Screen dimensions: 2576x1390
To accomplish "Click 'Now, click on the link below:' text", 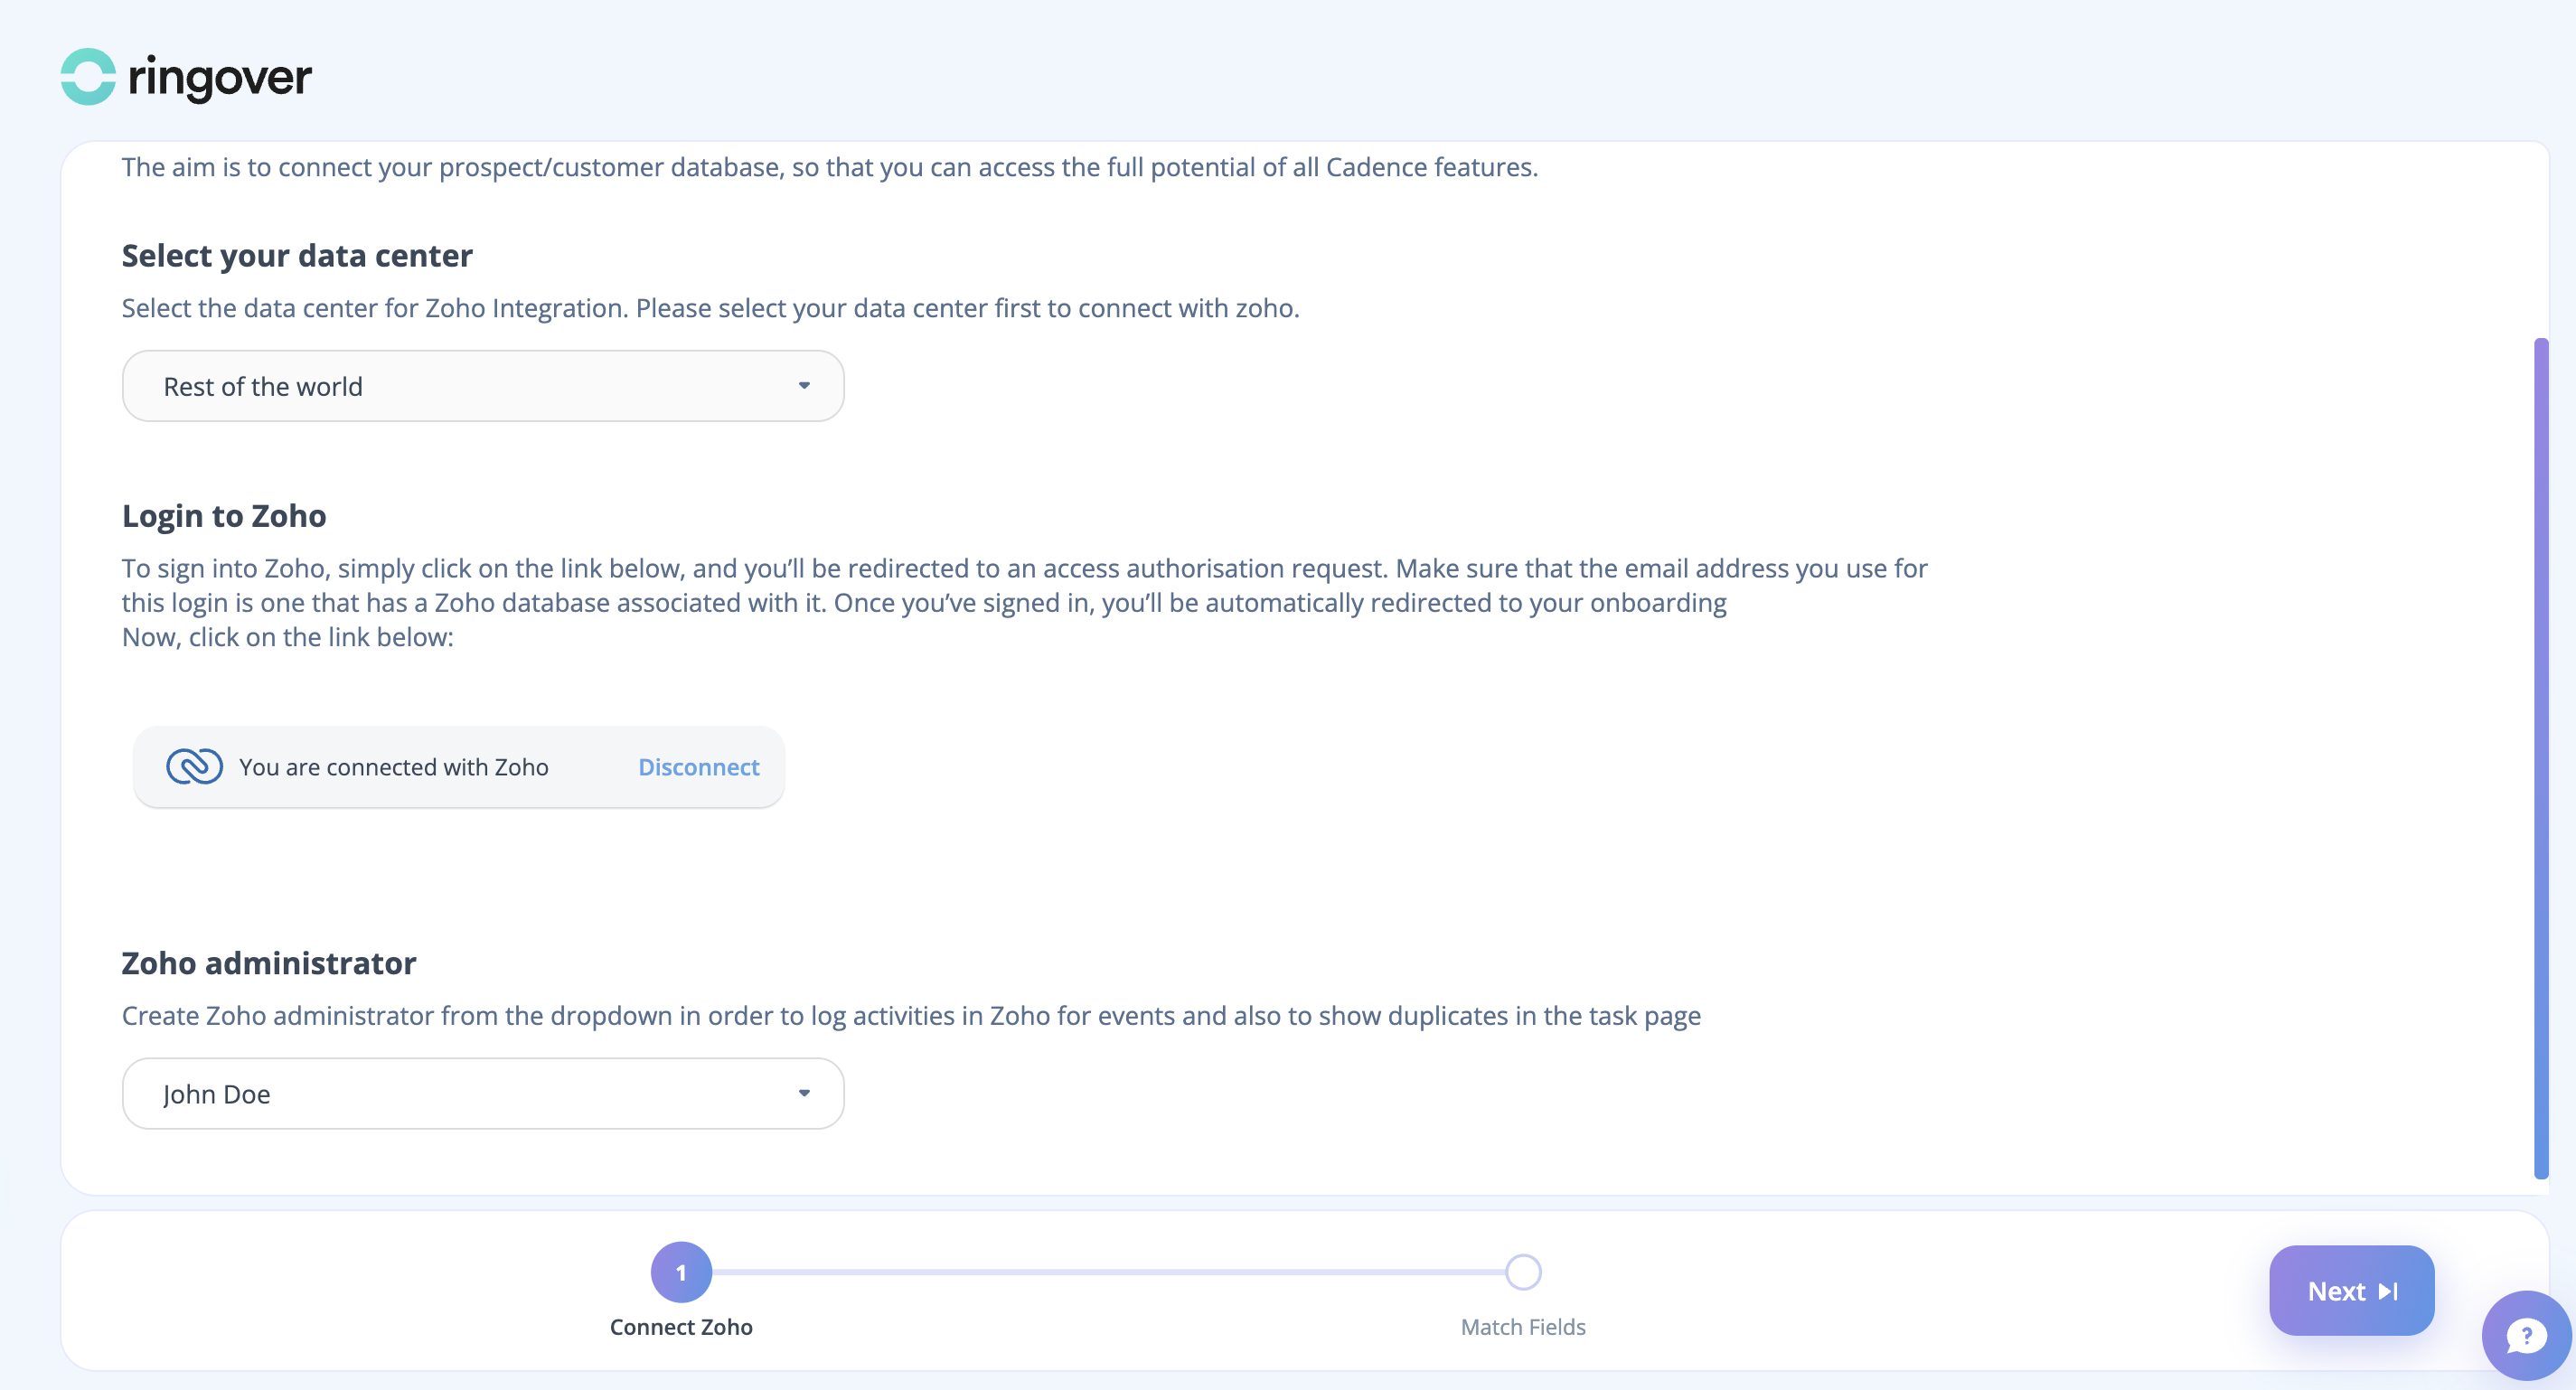I will tap(288, 637).
